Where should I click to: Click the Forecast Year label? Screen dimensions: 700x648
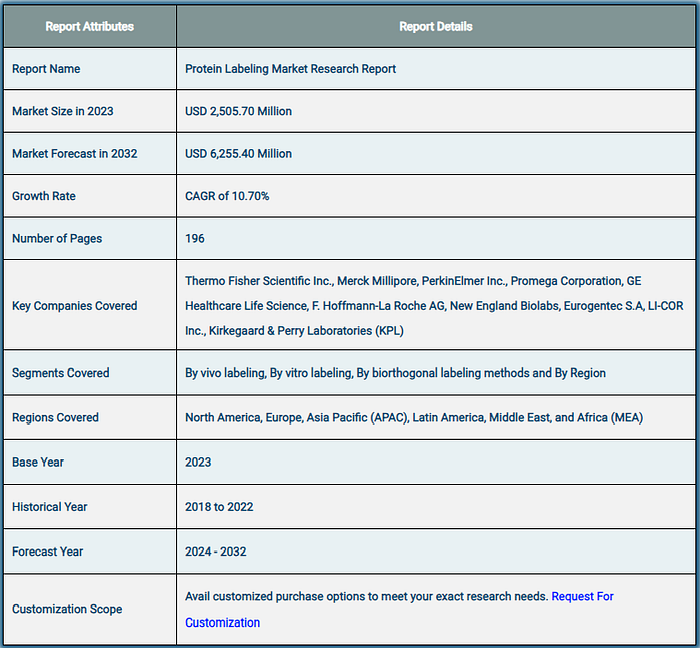pyautogui.click(x=47, y=552)
